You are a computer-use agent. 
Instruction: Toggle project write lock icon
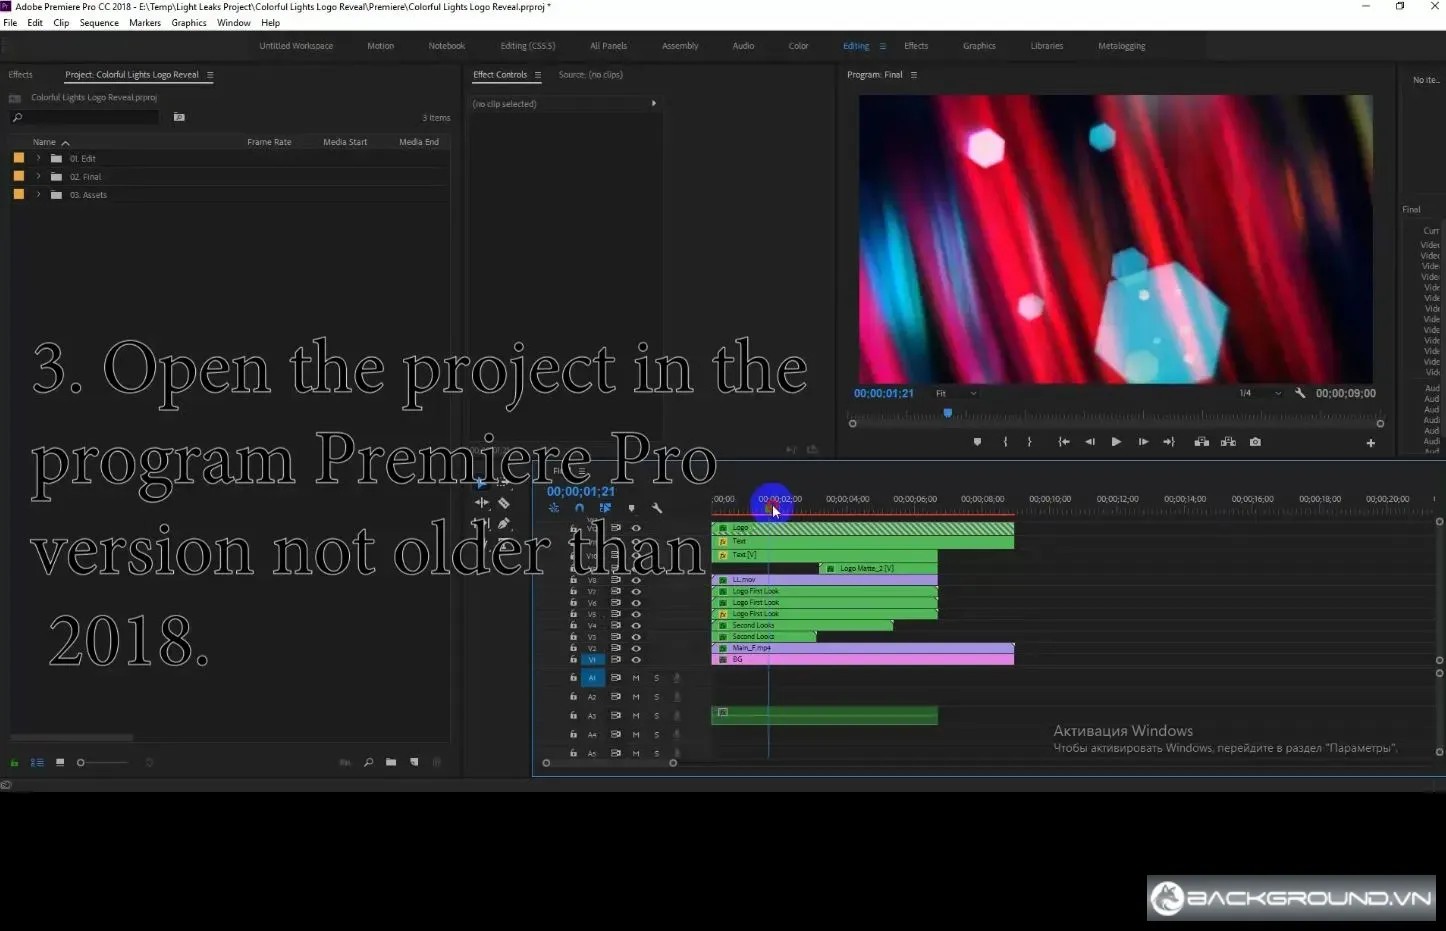point(14,762)
